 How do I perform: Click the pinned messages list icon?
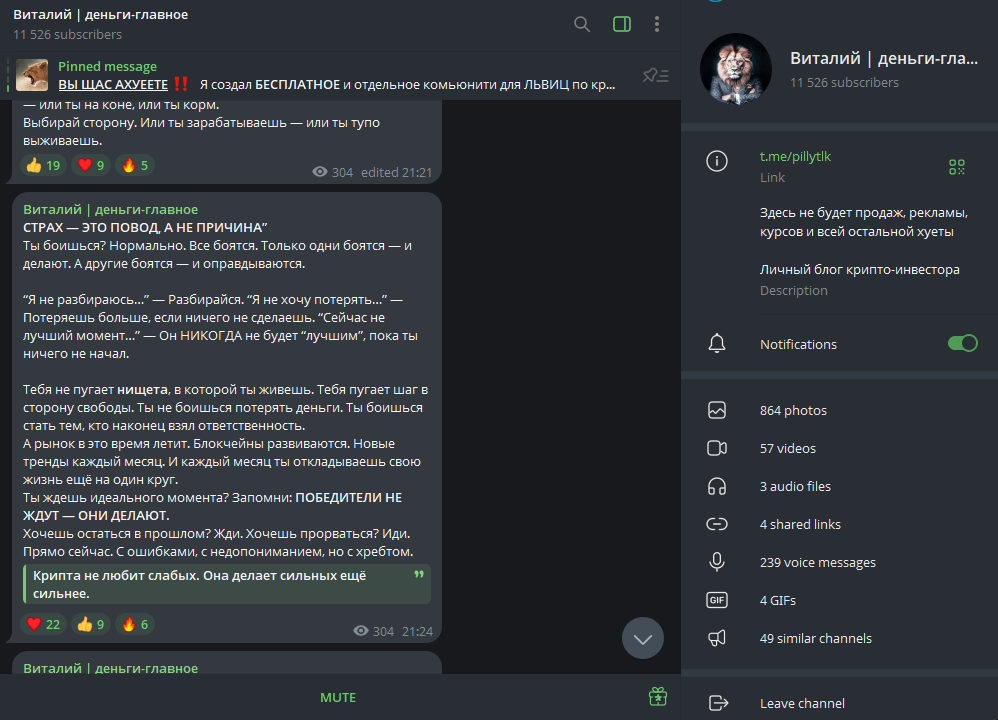point(656,75)
